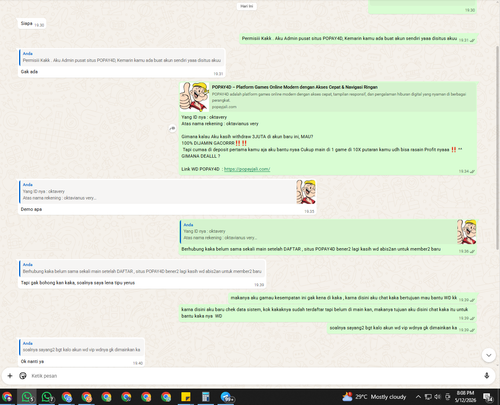Screen dimensions: 500x405
Task: Select the 'Ok nanti ya' message text
Action: 32,361
